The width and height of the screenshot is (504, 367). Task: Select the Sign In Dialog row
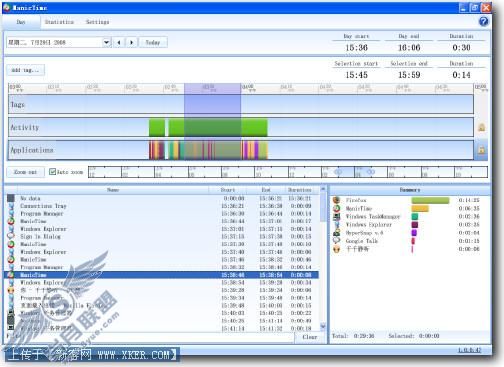click(x=162, y=236)
